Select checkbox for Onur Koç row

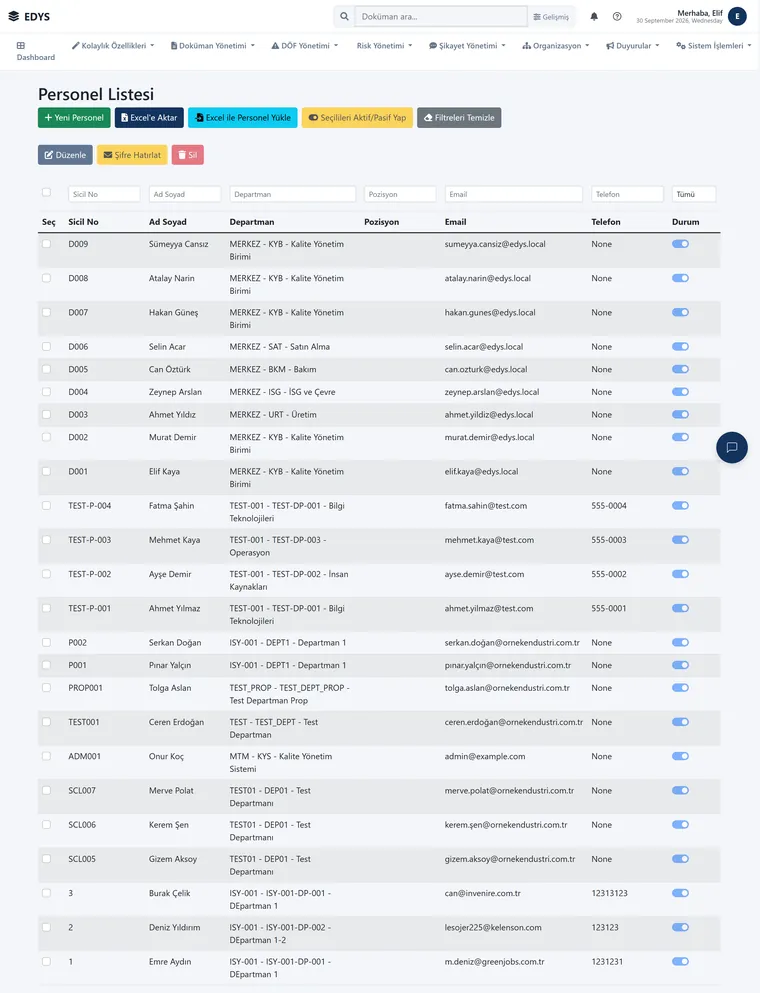coord(46,756)
